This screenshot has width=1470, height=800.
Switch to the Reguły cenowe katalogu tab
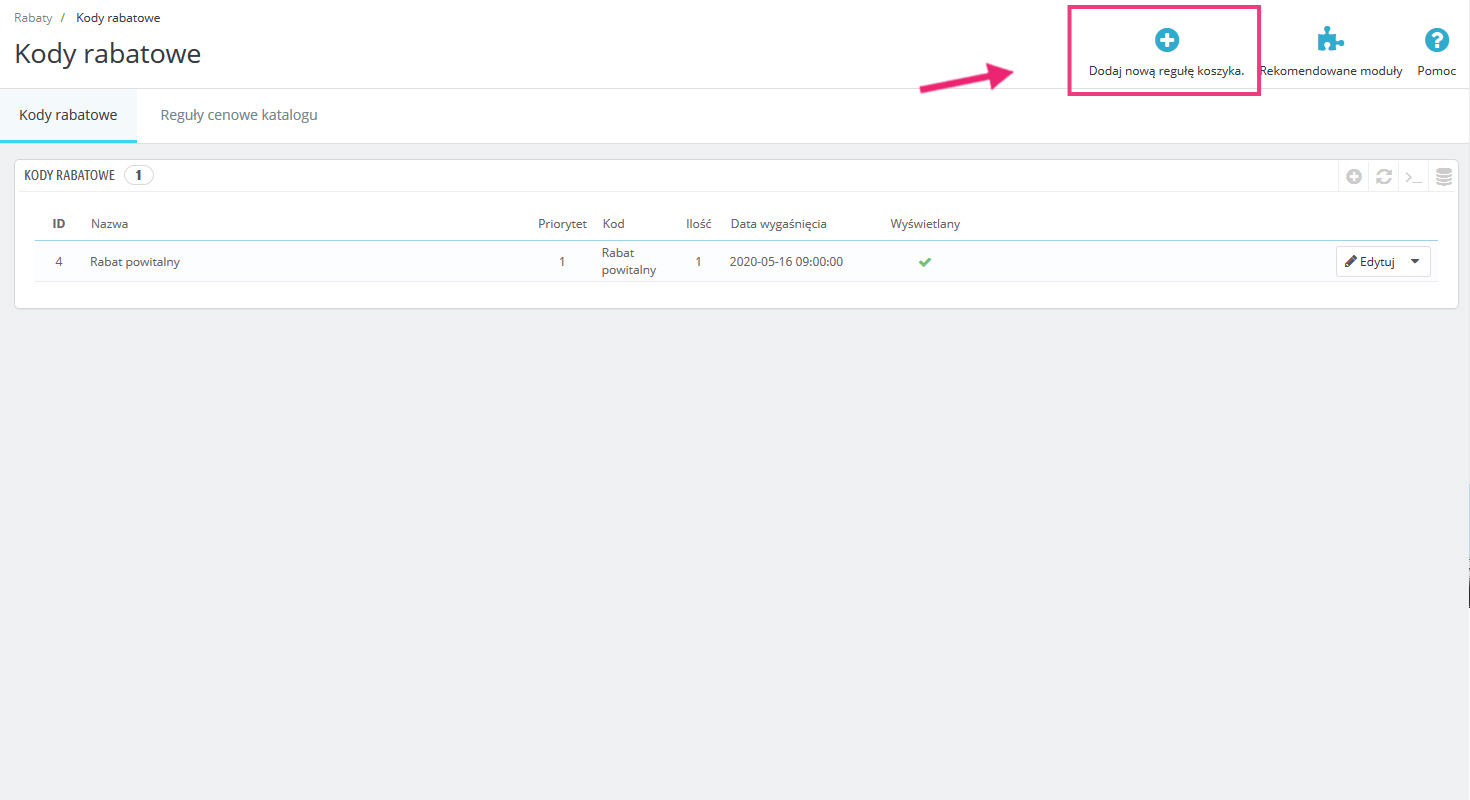(x=239, y=115)
